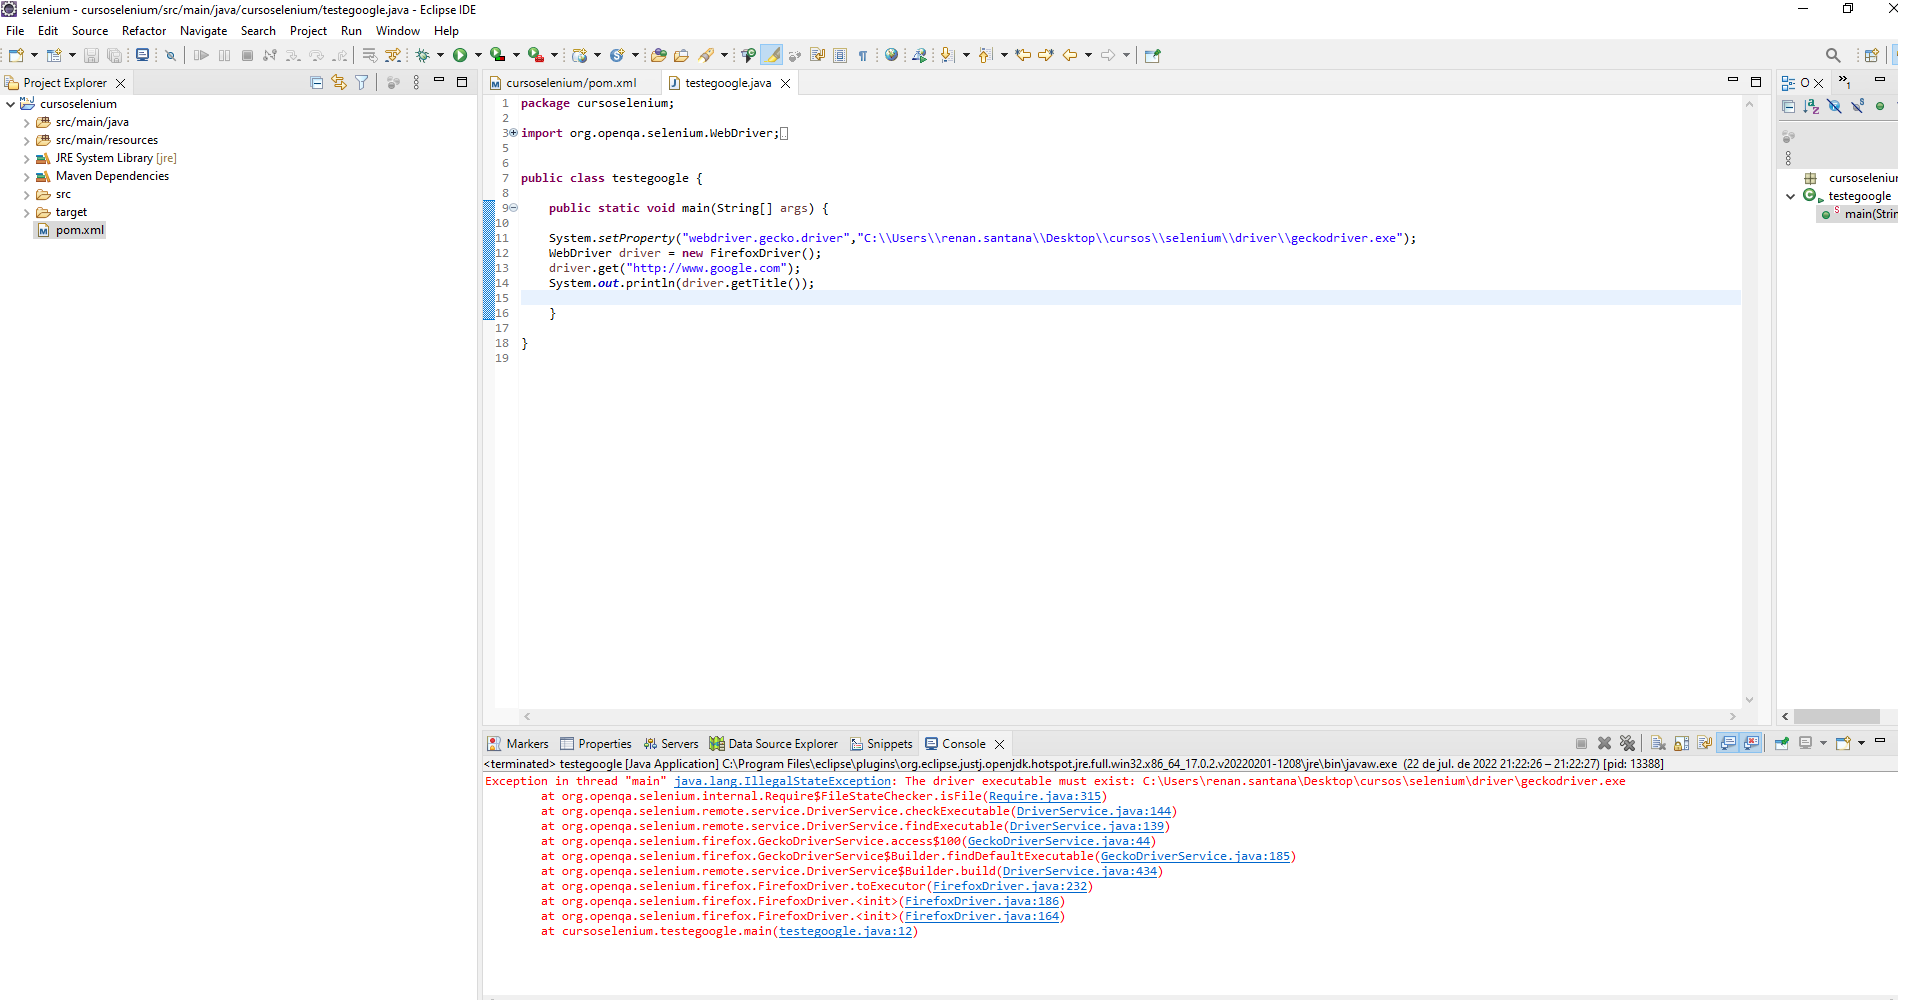This screenshot has width=1910, height=1000.
Task: Click the Skip All Breakpoints icon
Action: click(x=170, y=55)
